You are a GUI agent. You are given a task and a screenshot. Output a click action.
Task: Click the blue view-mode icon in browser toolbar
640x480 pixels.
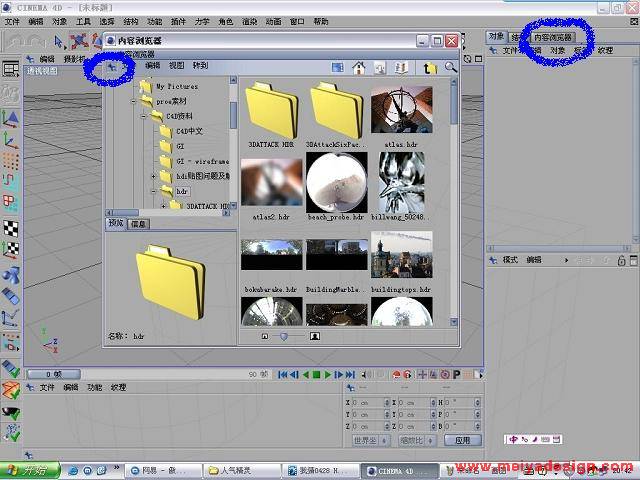coord(338,67)
